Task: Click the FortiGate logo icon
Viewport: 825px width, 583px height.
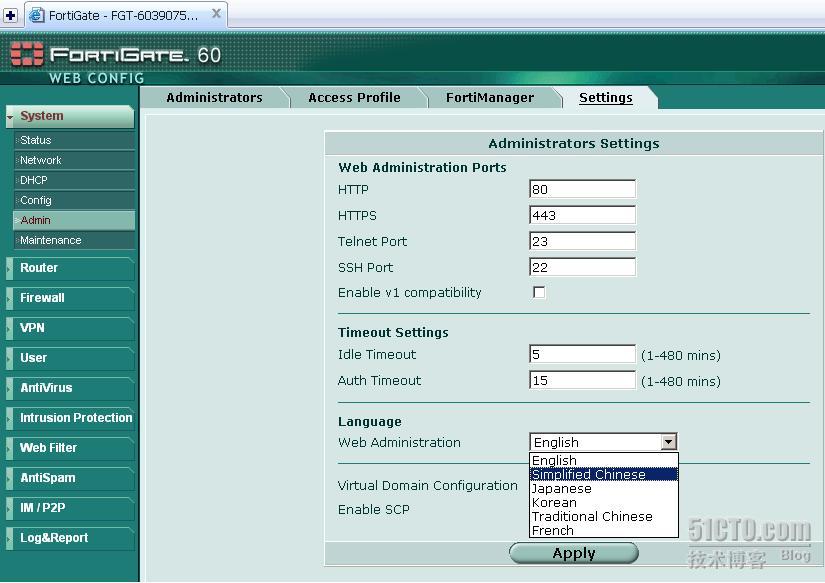Action: 26,54
